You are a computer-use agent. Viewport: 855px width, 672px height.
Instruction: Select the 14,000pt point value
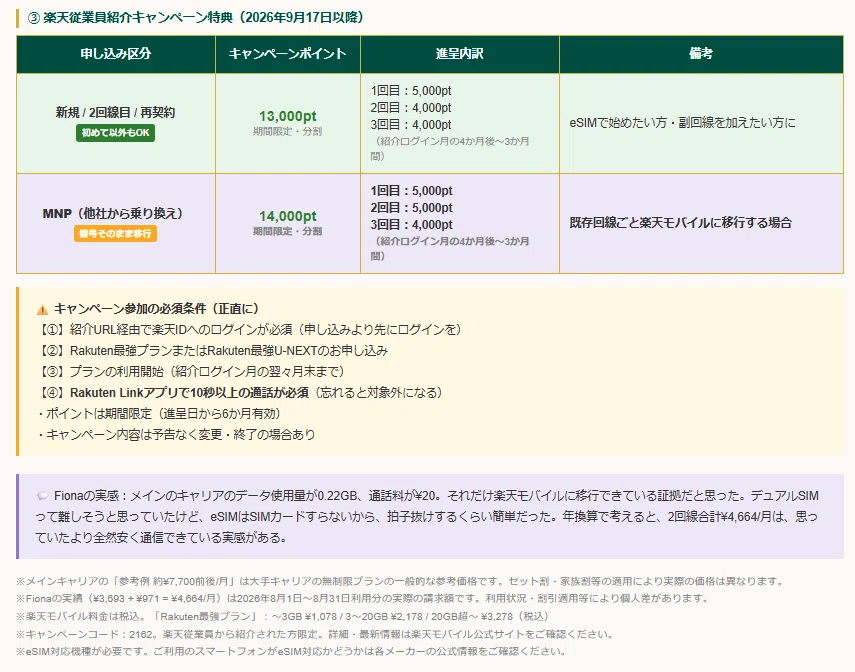[x=288, y=216]
